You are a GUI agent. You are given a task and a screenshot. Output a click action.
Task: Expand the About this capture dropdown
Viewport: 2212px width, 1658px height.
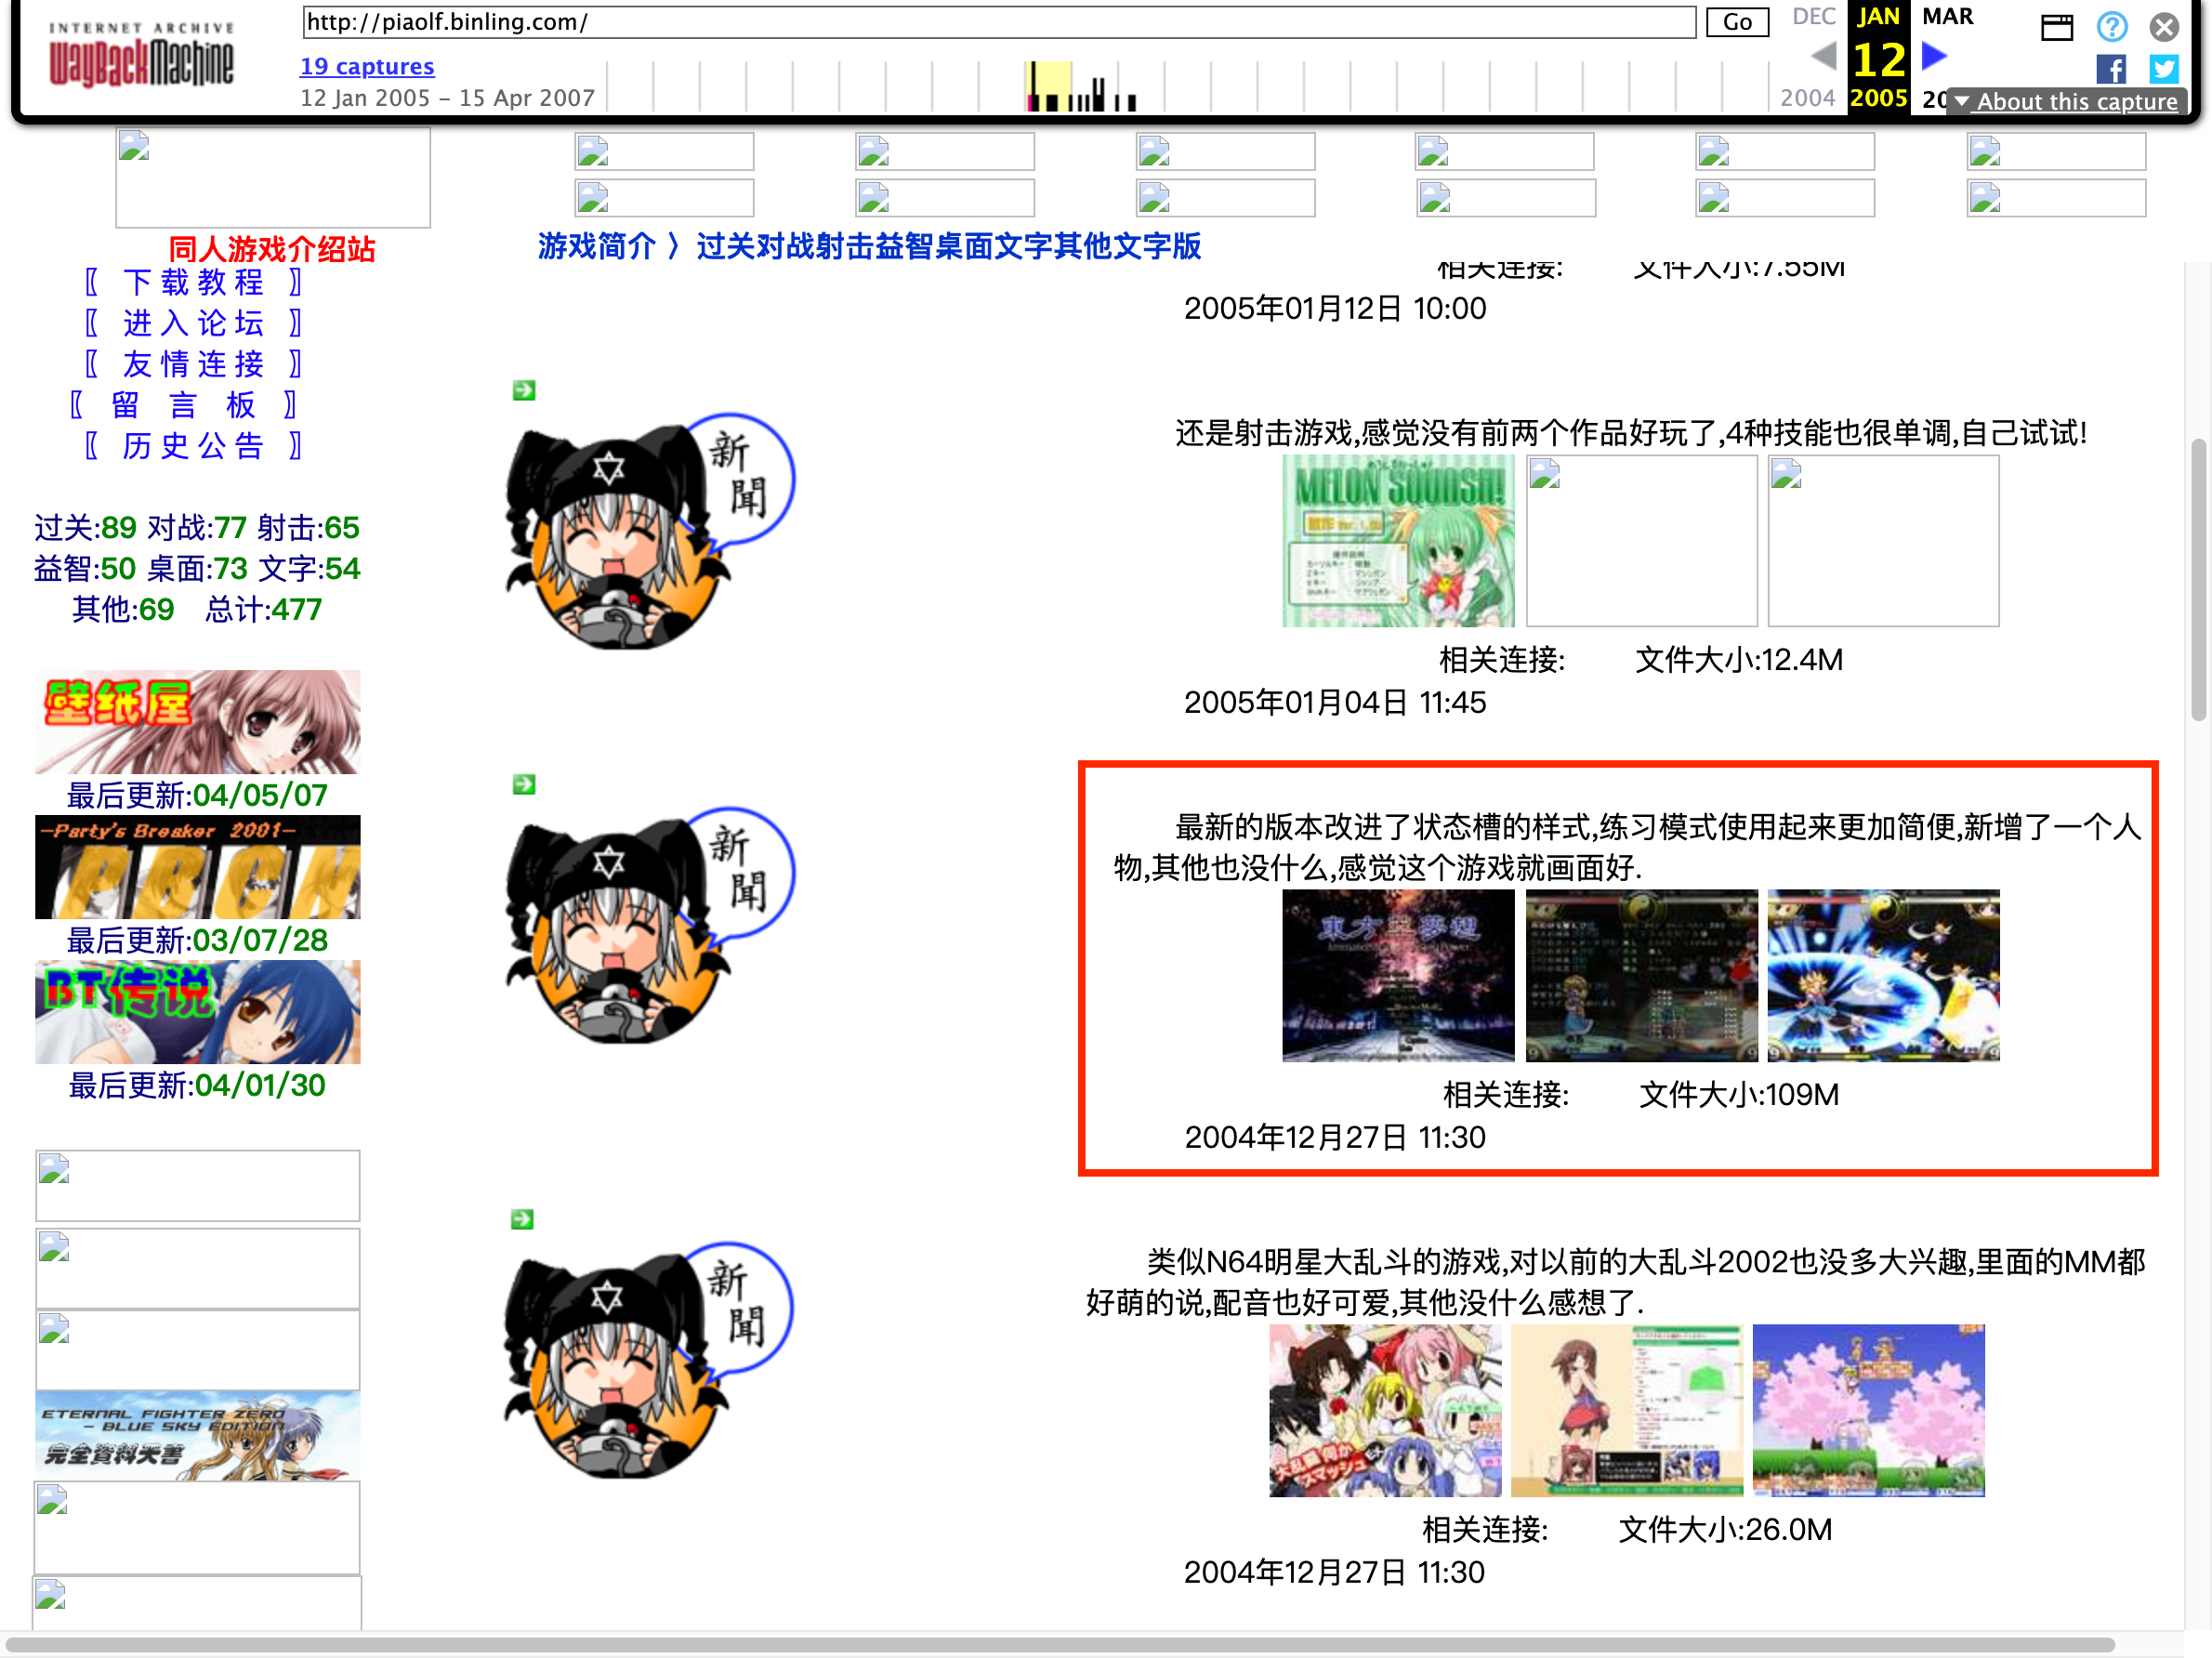point(2066,101)
